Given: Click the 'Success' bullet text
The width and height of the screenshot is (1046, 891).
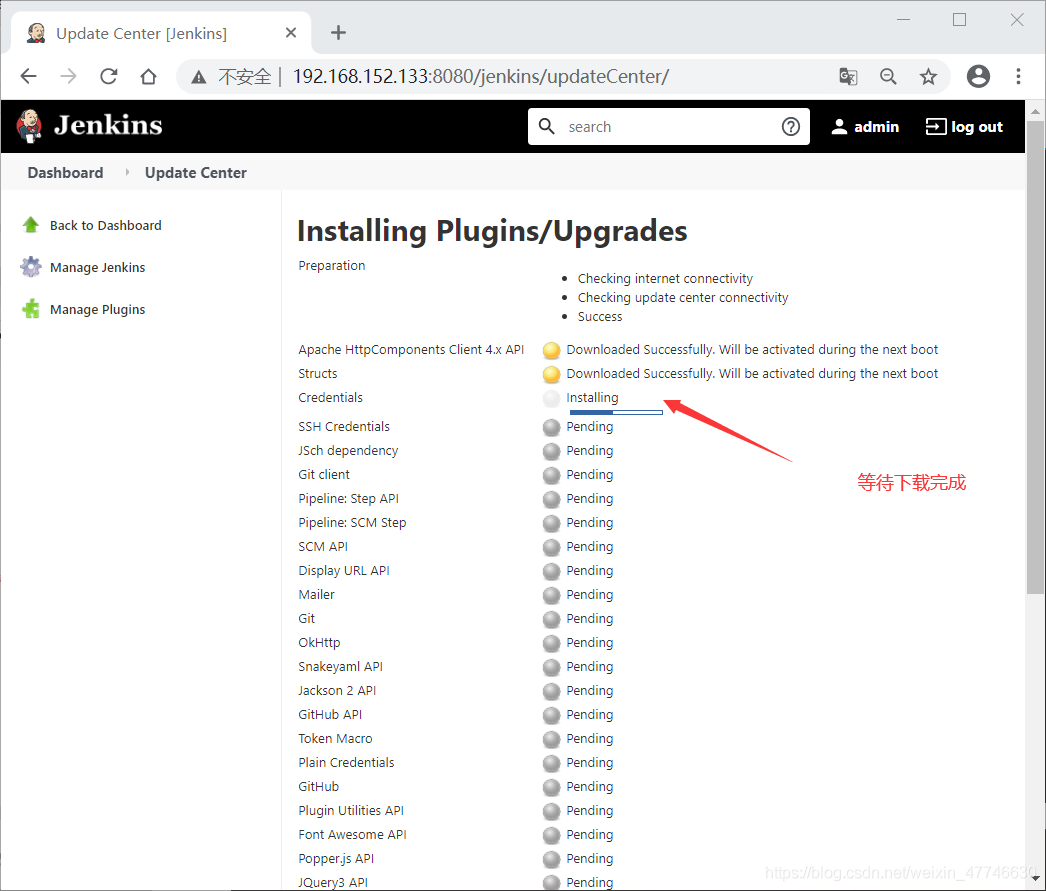Looking at the screenshot, I should [600, 317].
